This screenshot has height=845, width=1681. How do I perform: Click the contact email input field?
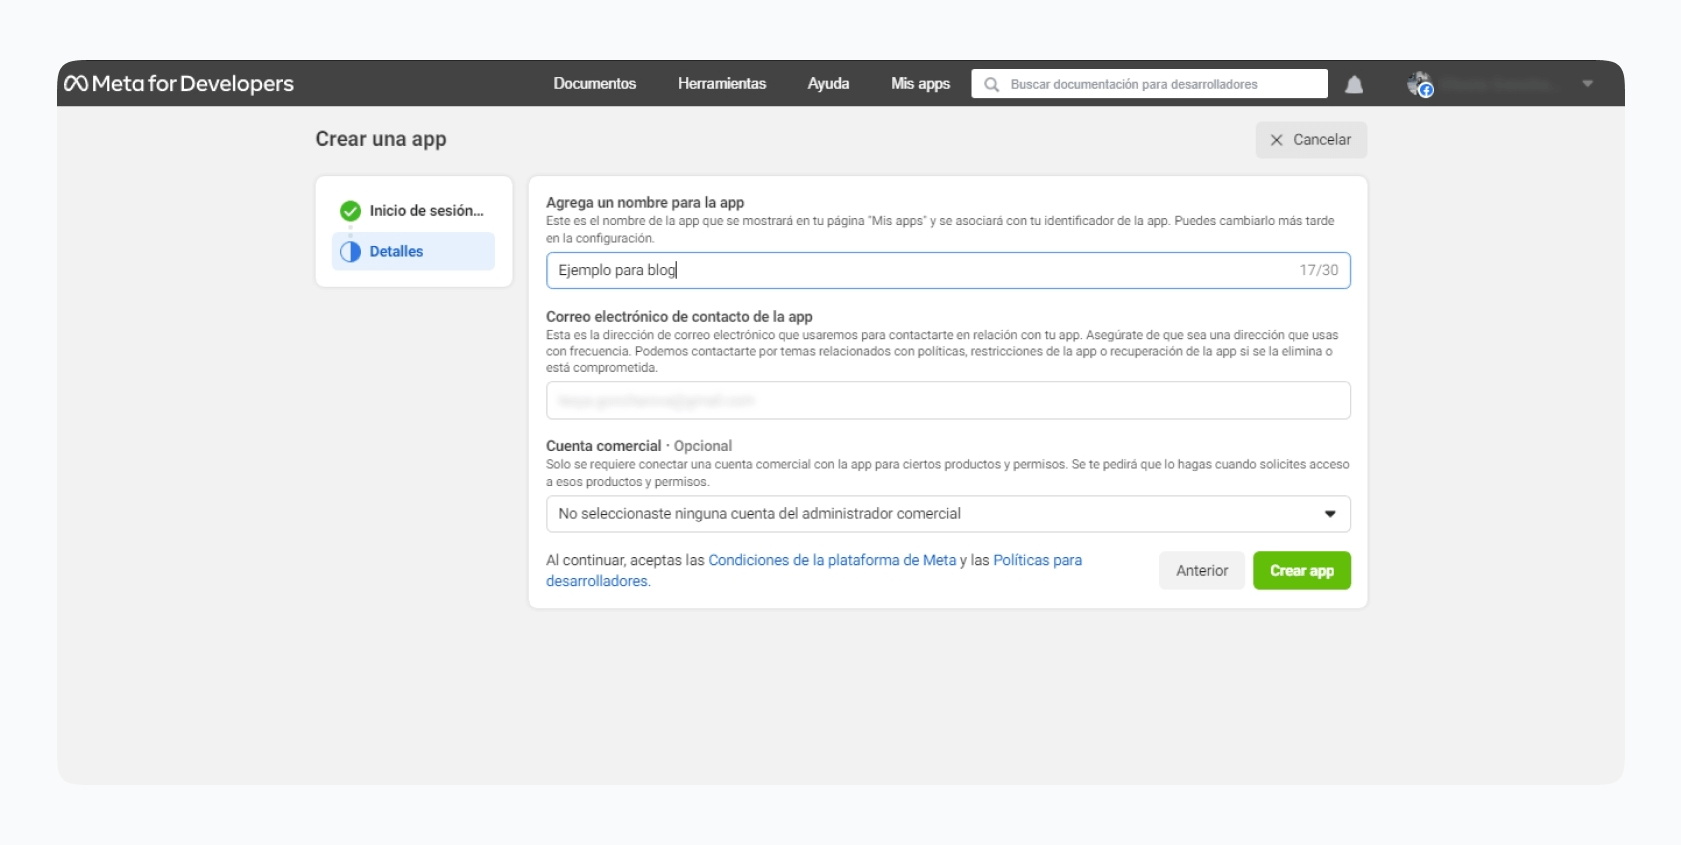tap(948, 400)
